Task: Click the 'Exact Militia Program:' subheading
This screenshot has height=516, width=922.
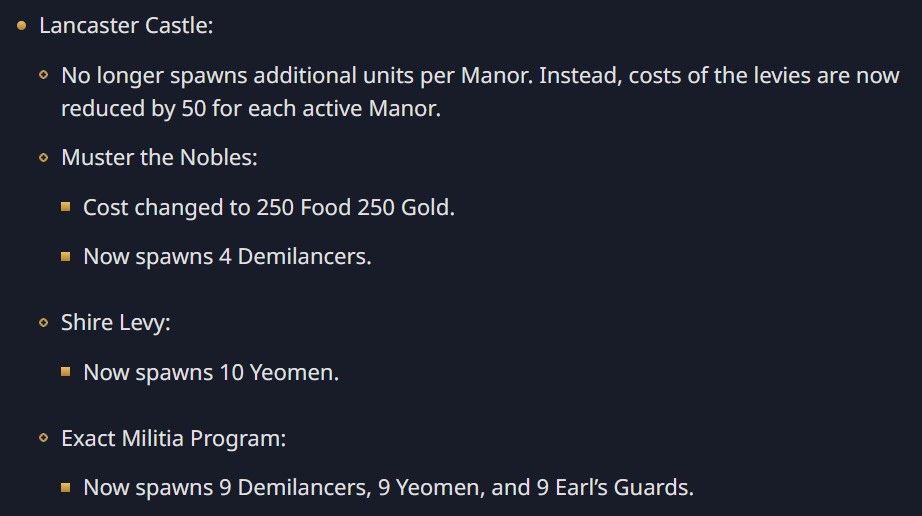Action: (174, 438)
